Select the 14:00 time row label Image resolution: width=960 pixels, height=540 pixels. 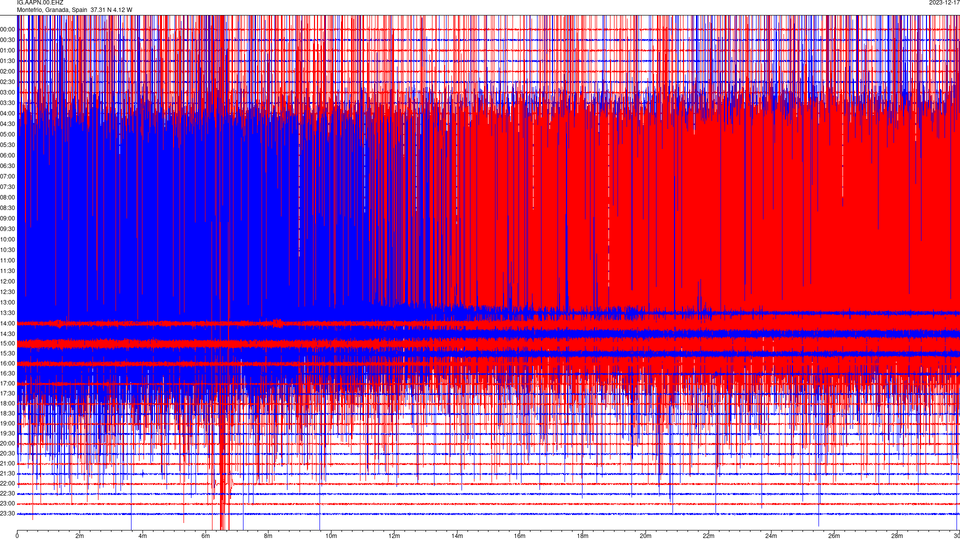(7, 323)
